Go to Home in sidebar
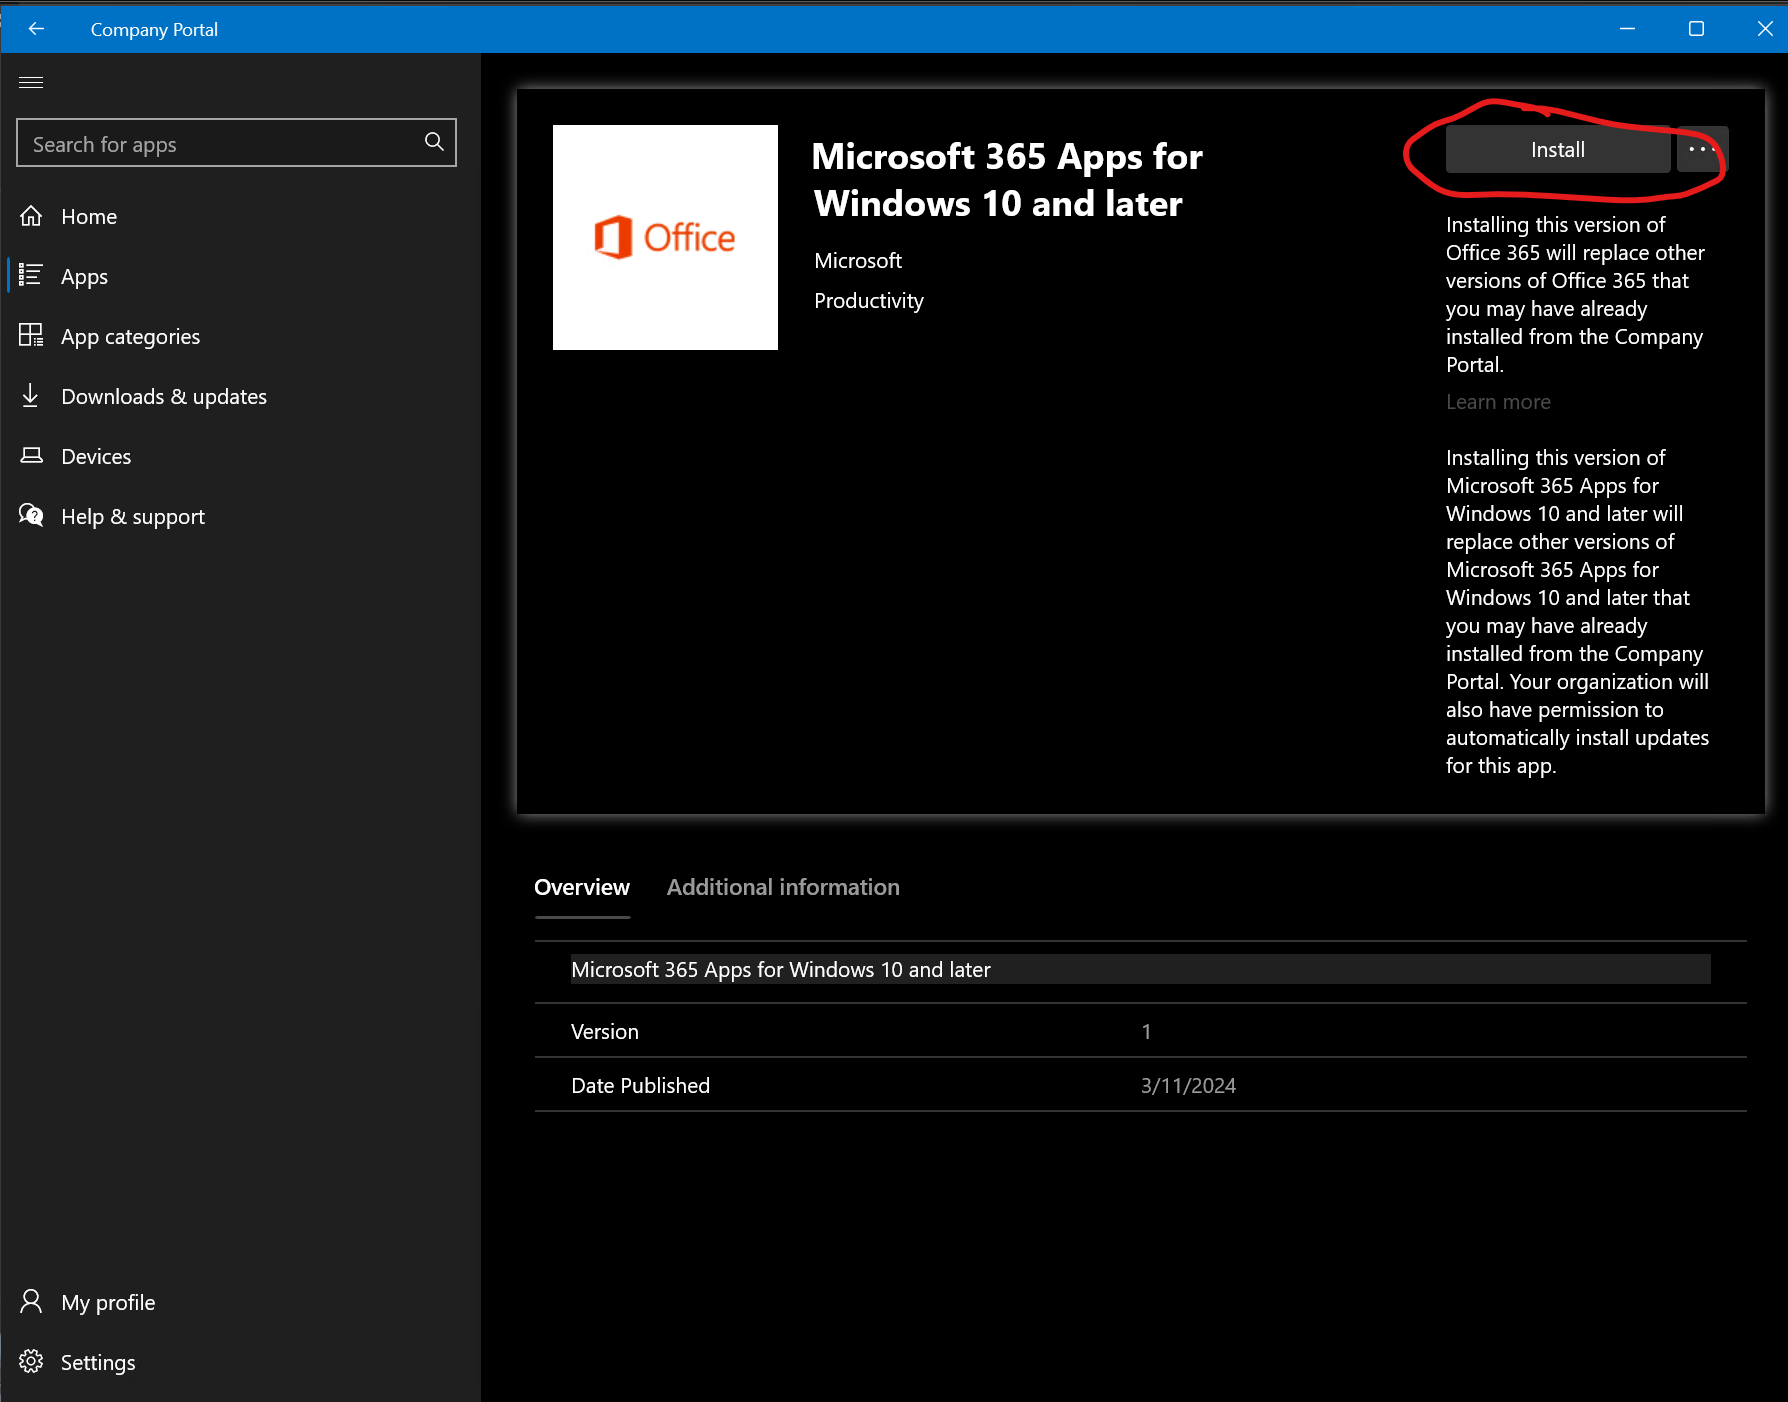 point(89,217)
